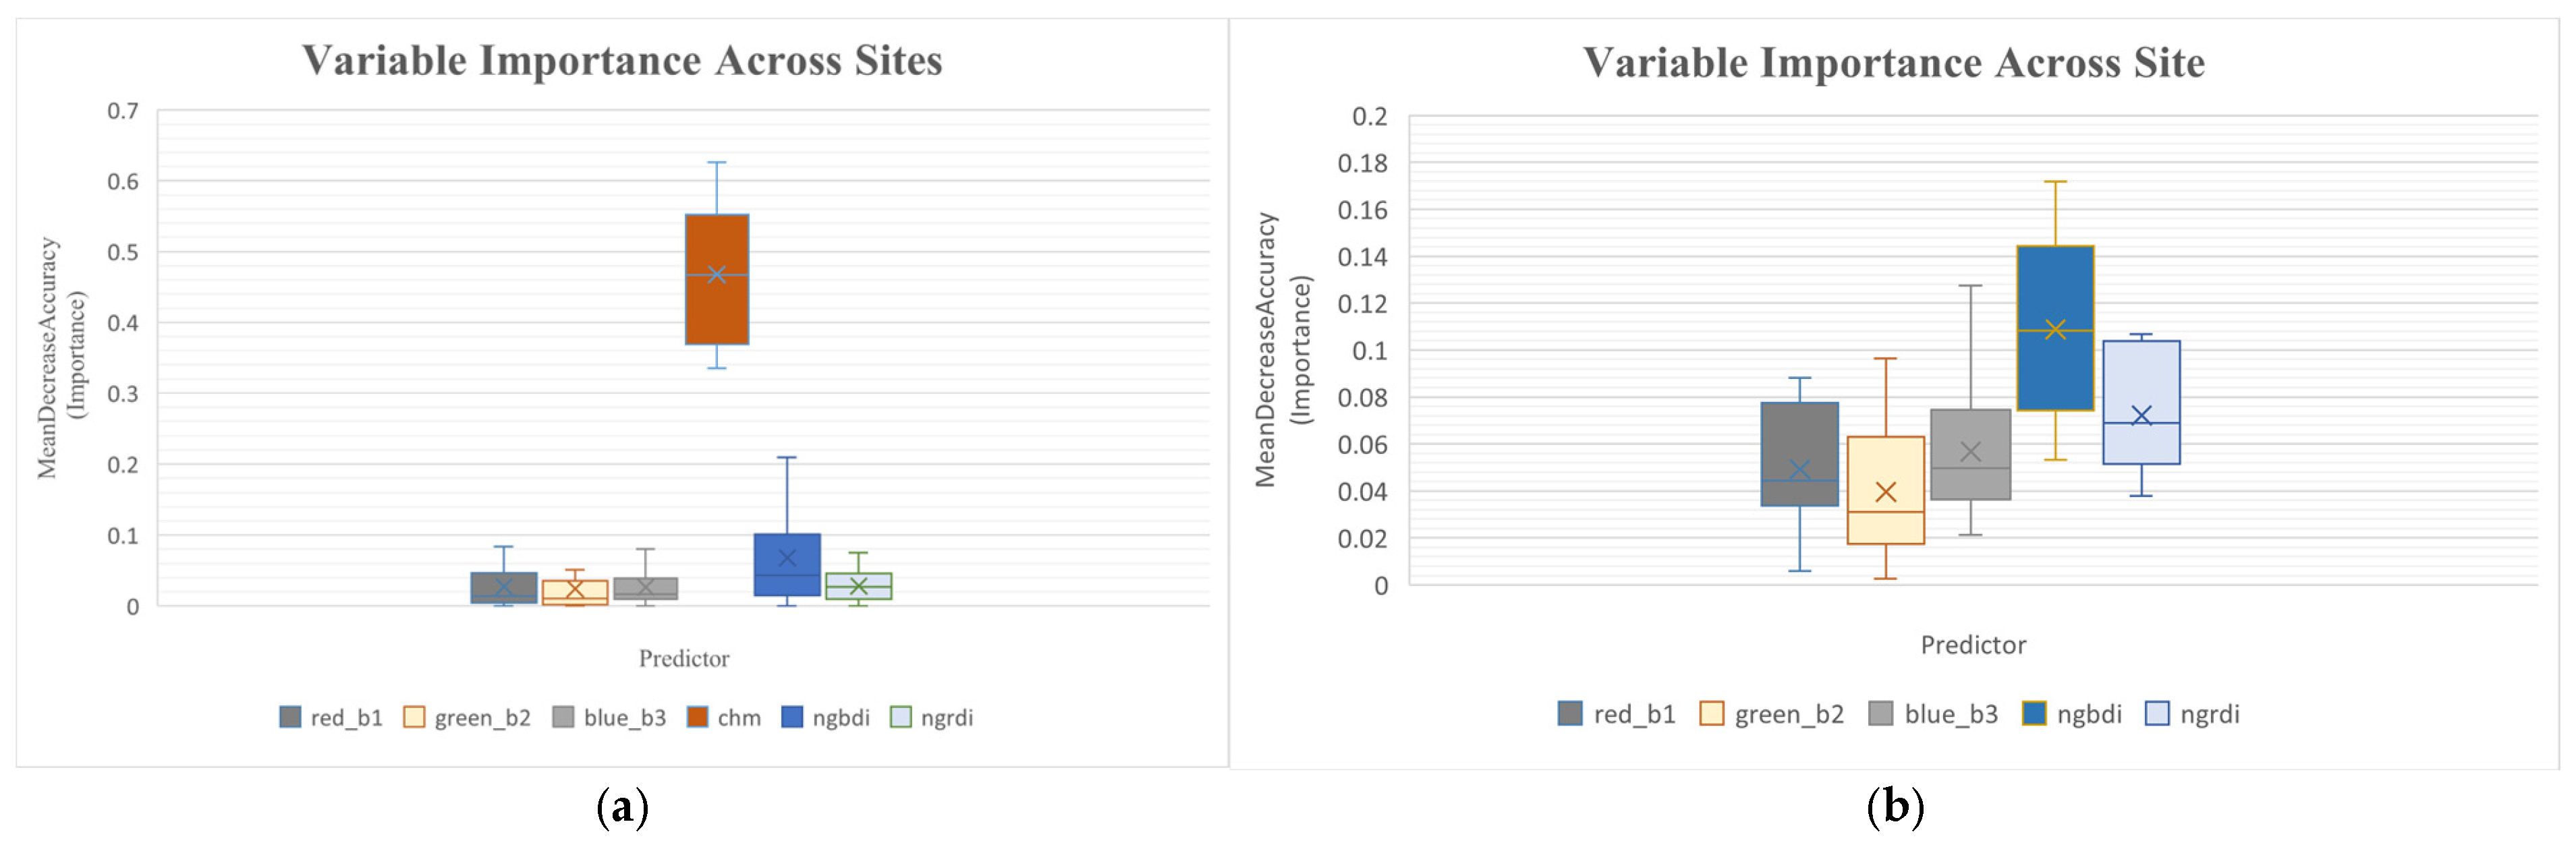Image resolution: width=2576 pixels, height=847 pixels.
Task: Click the blue_b3 legend swatch in chart (a)
Action: click(563, 717)
